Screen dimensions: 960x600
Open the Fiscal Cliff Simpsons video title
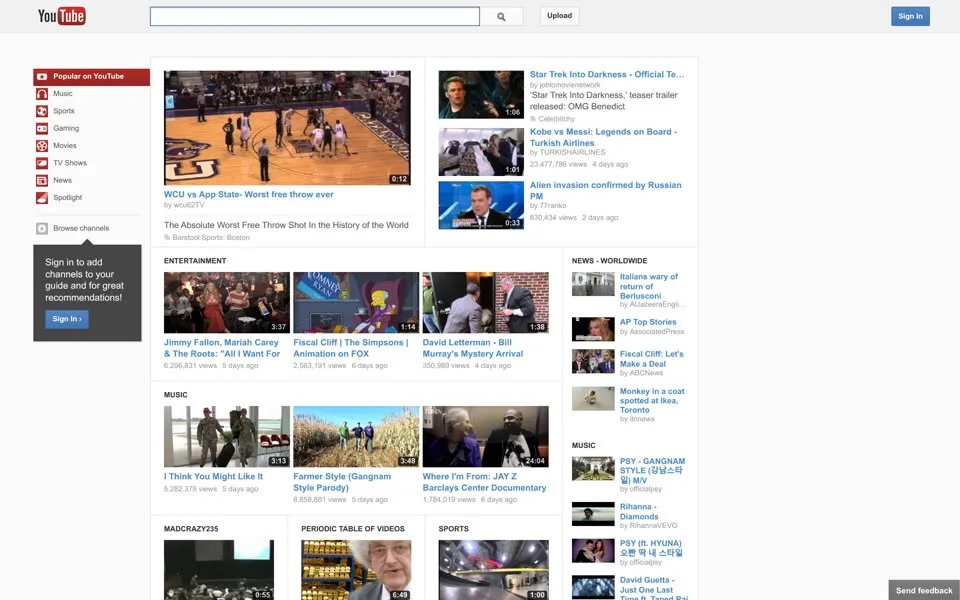click(x=351, y=348)
